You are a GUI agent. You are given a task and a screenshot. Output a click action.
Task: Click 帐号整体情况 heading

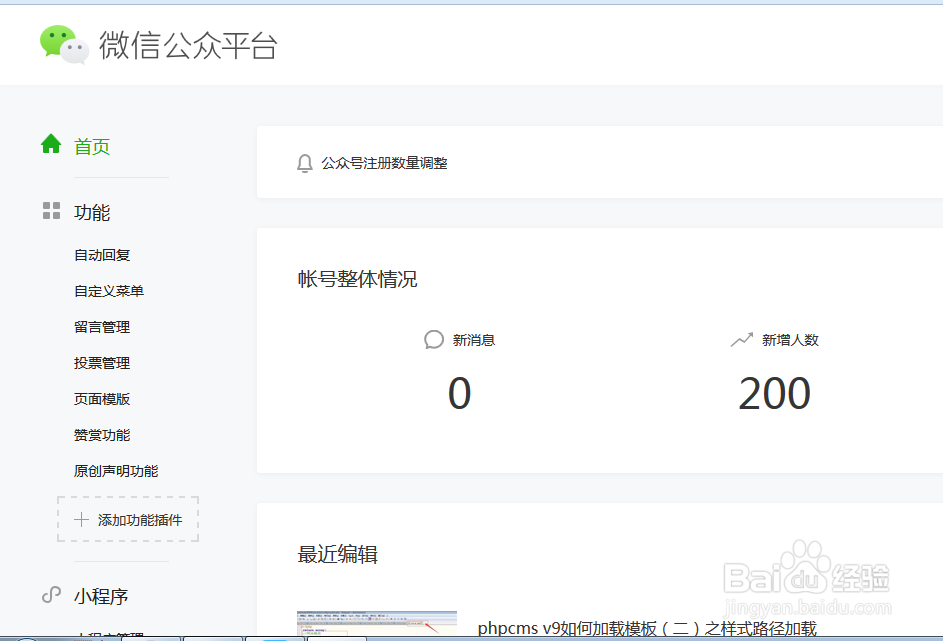pyautogui.click(x=357, y=279)
